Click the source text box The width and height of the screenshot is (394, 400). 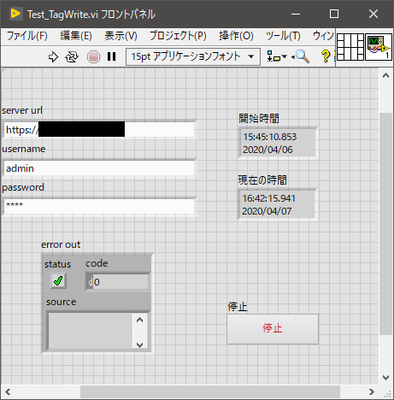[x=90, y=331]
